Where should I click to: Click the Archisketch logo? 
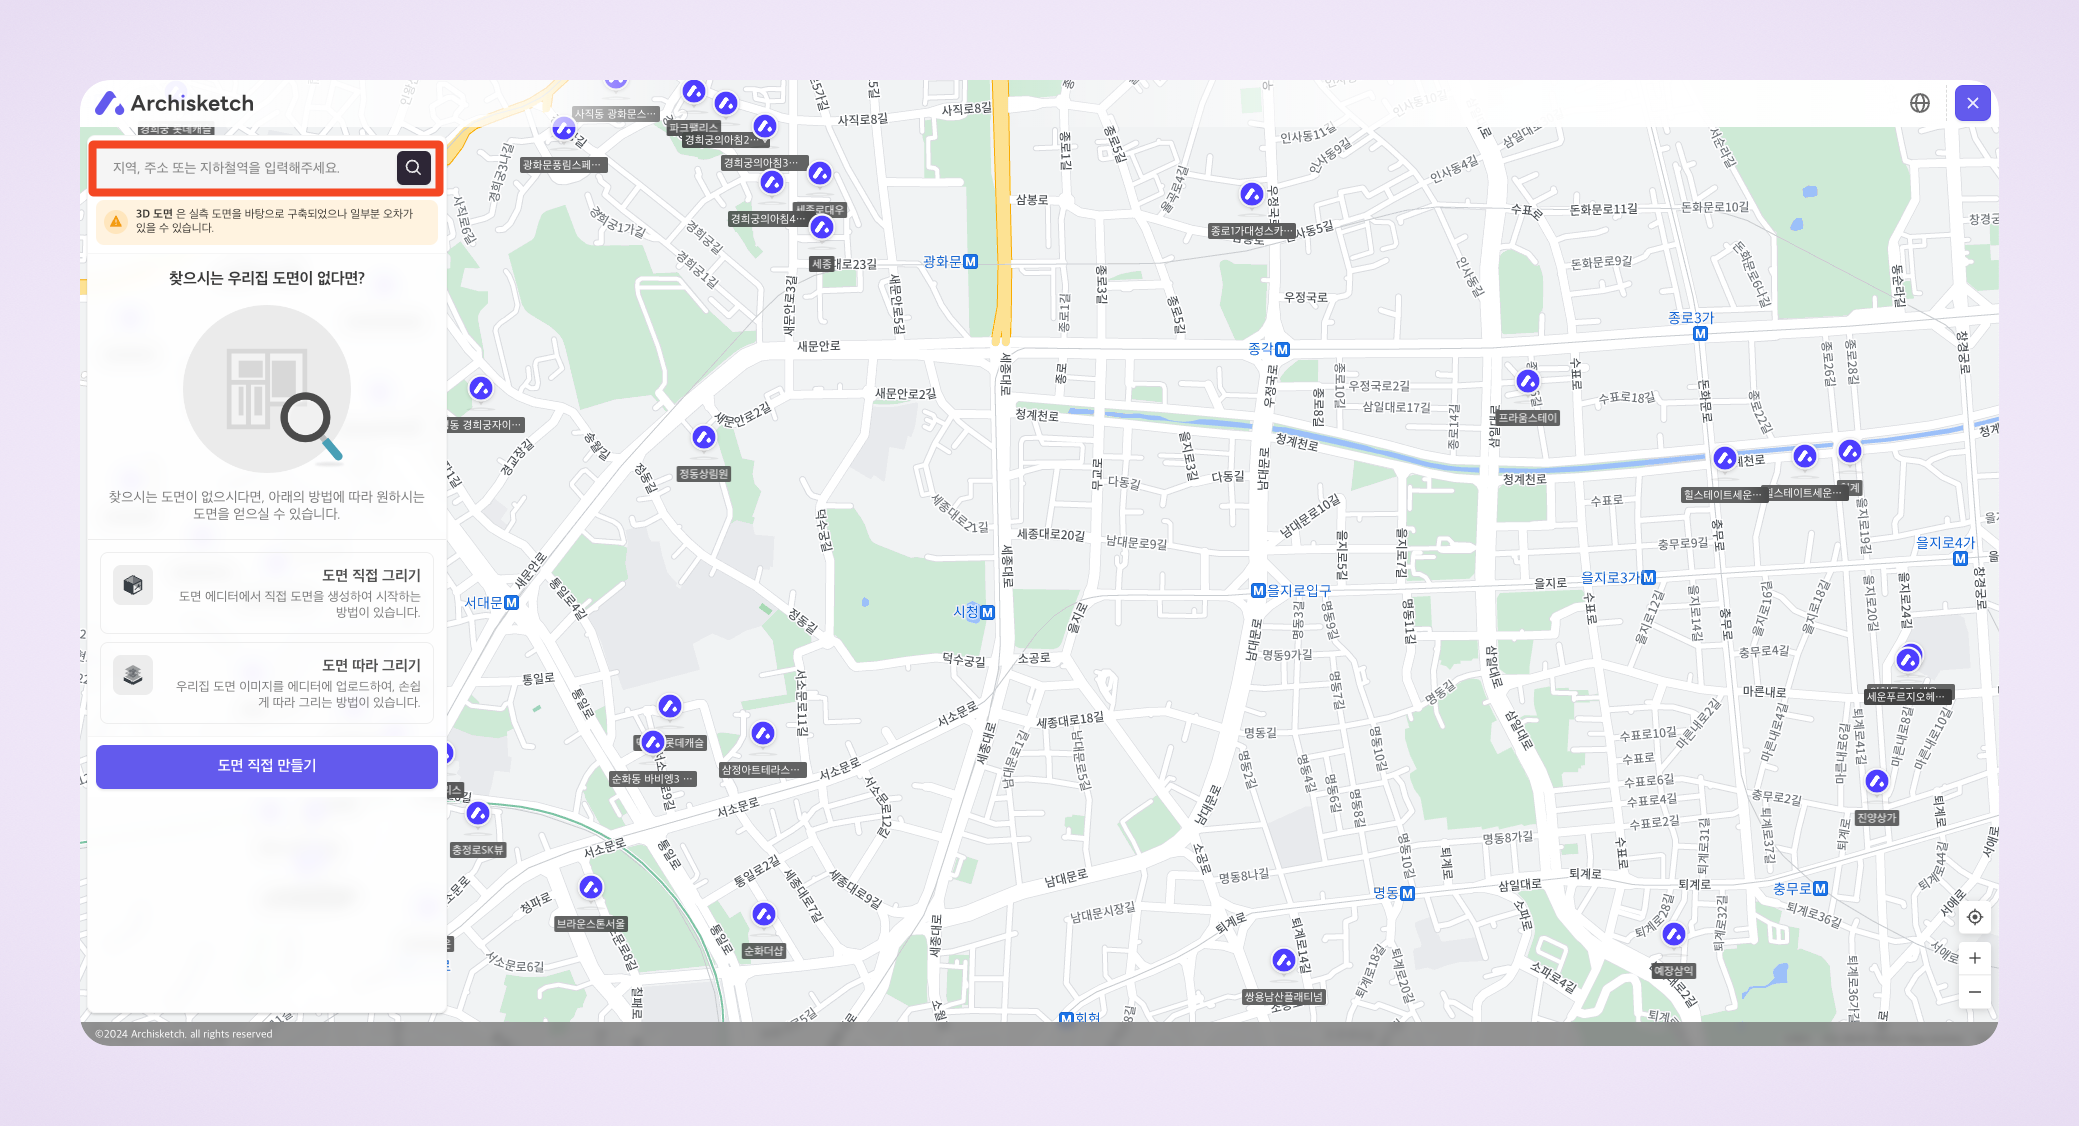(x=175, y=103)
